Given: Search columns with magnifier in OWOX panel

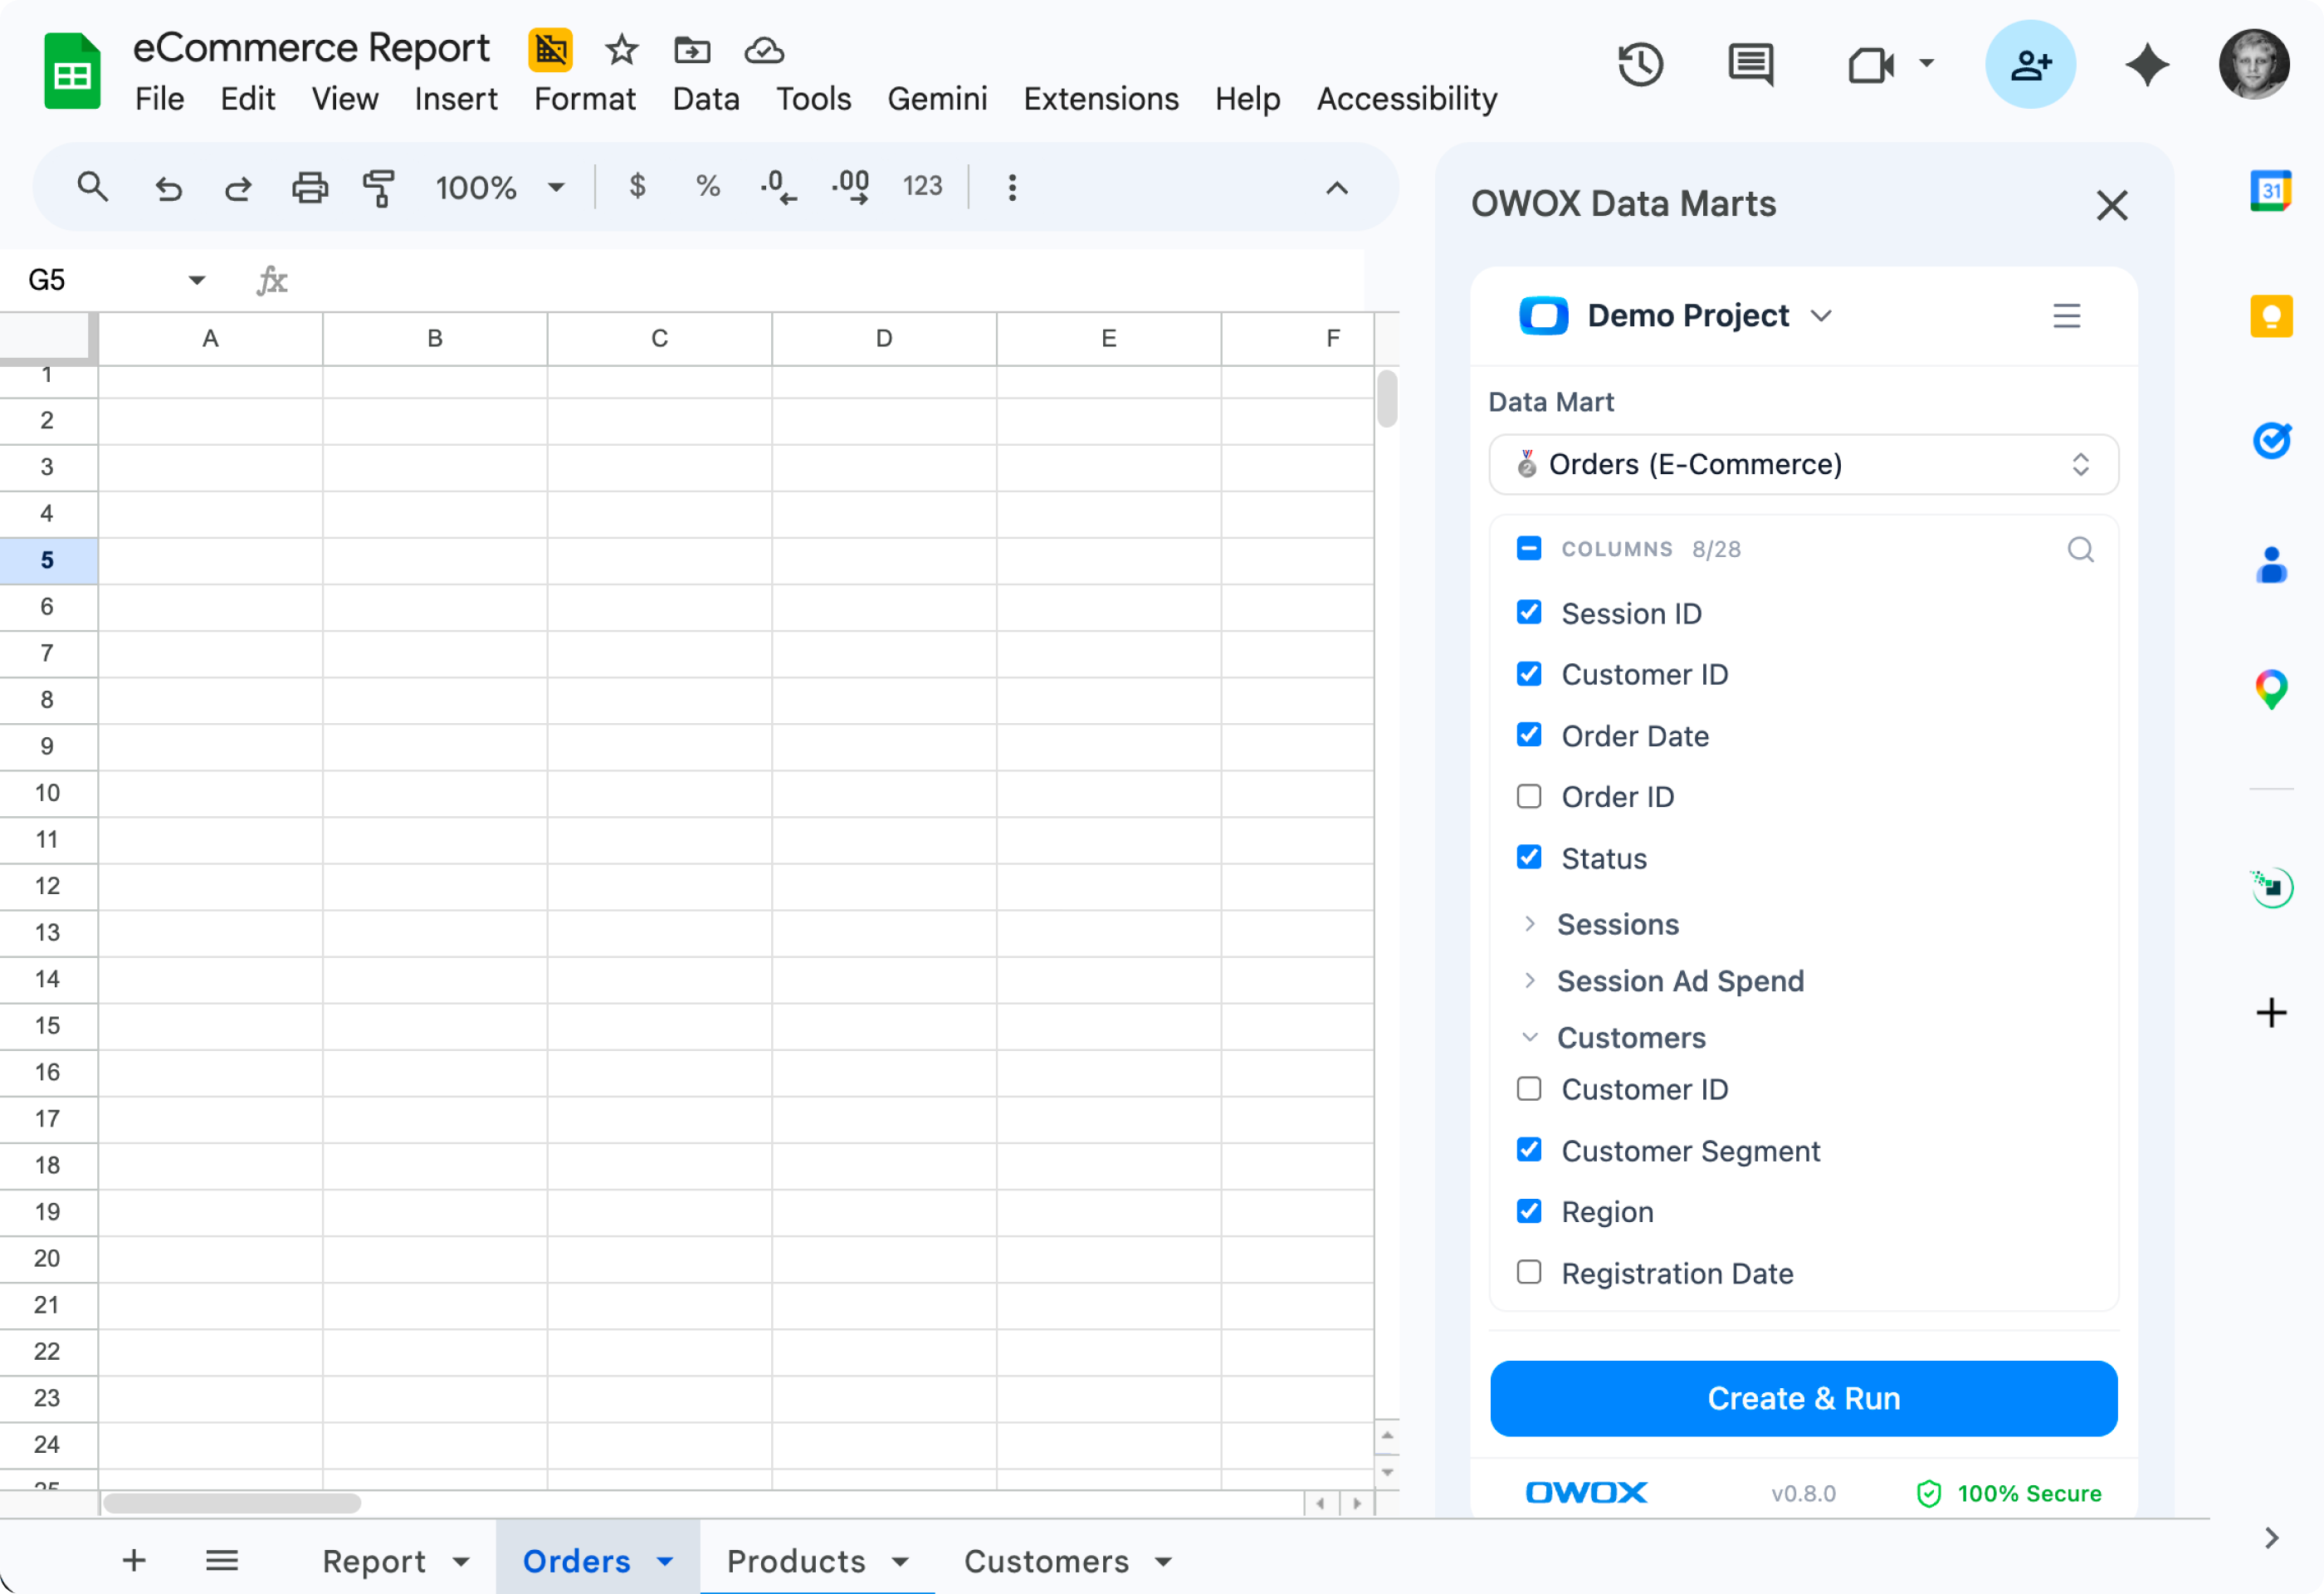Looking at the screenshot, I should pos(2080,549).
